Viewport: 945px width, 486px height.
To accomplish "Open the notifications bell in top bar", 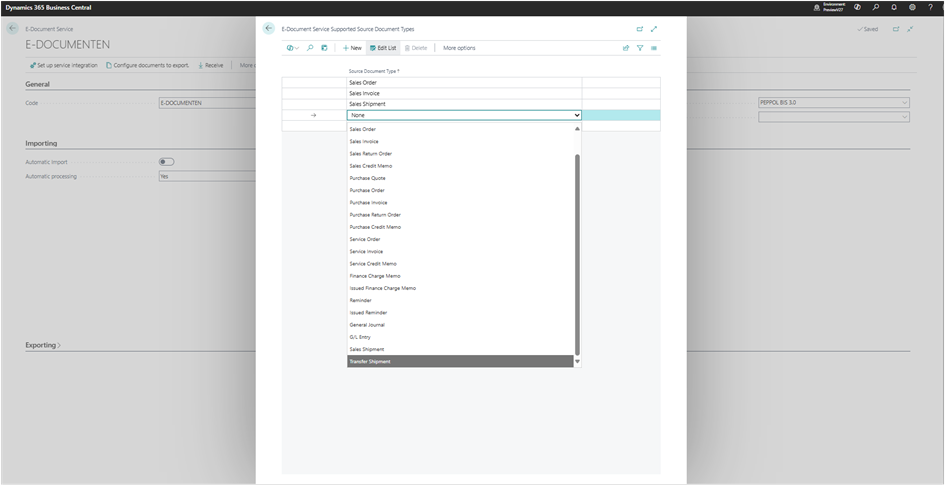I will [x=894, y=7].
